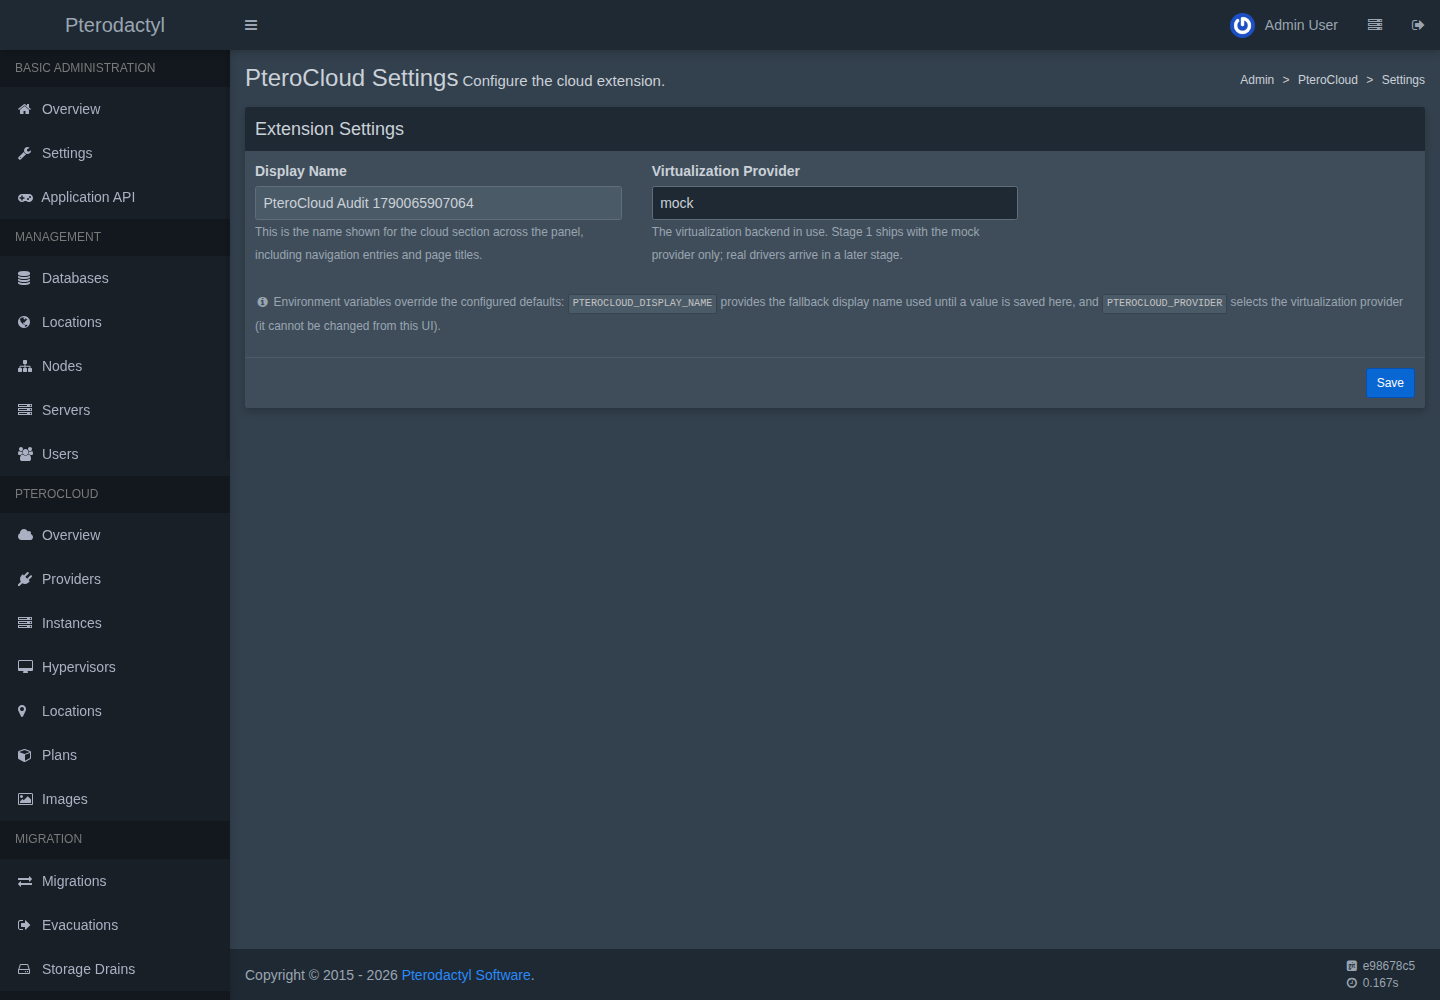
Task: Open the Images page
Action: point(115,799)
